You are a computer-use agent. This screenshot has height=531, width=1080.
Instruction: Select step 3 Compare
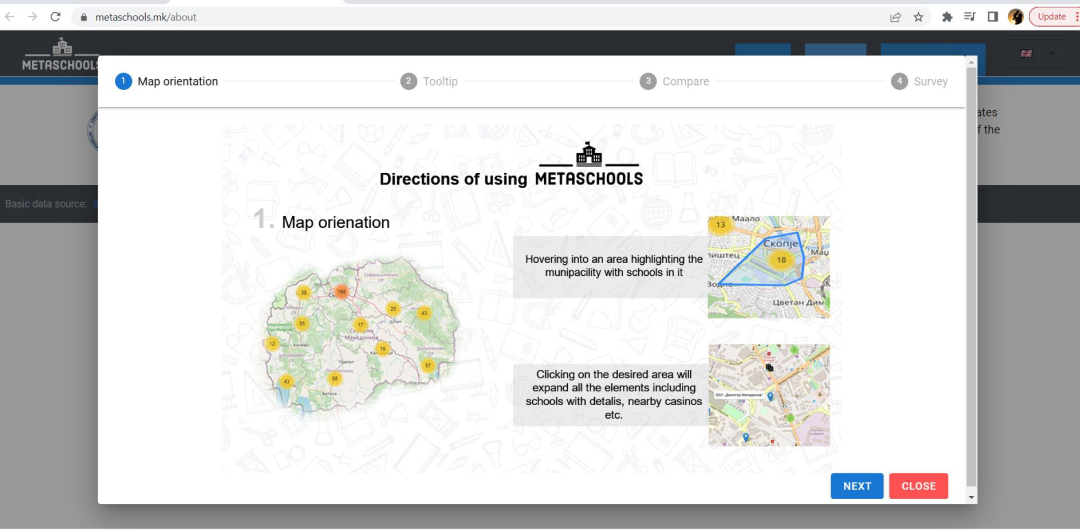coord(674,81)
